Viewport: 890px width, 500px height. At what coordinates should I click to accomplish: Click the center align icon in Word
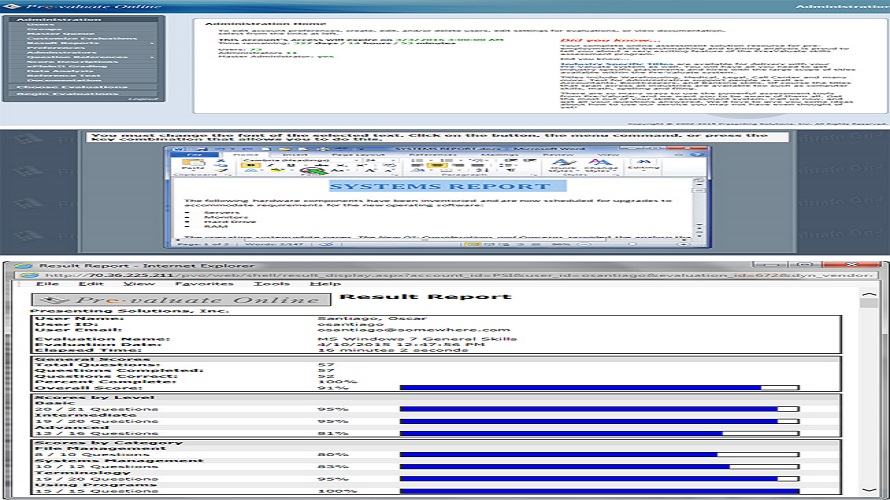coord(437,167)
